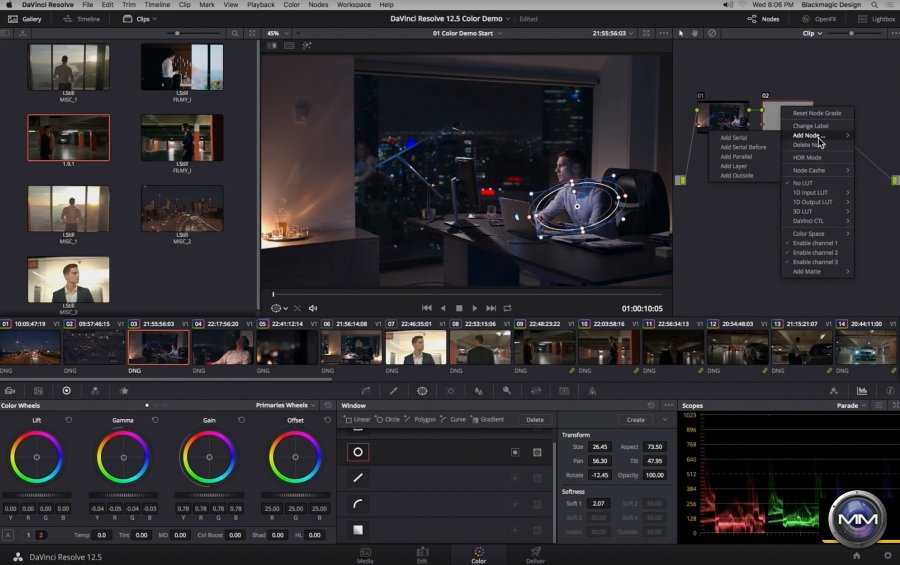Select the gradient window shape icon
Viewport: 900px width, 565px height.
[x=358, y=530]
